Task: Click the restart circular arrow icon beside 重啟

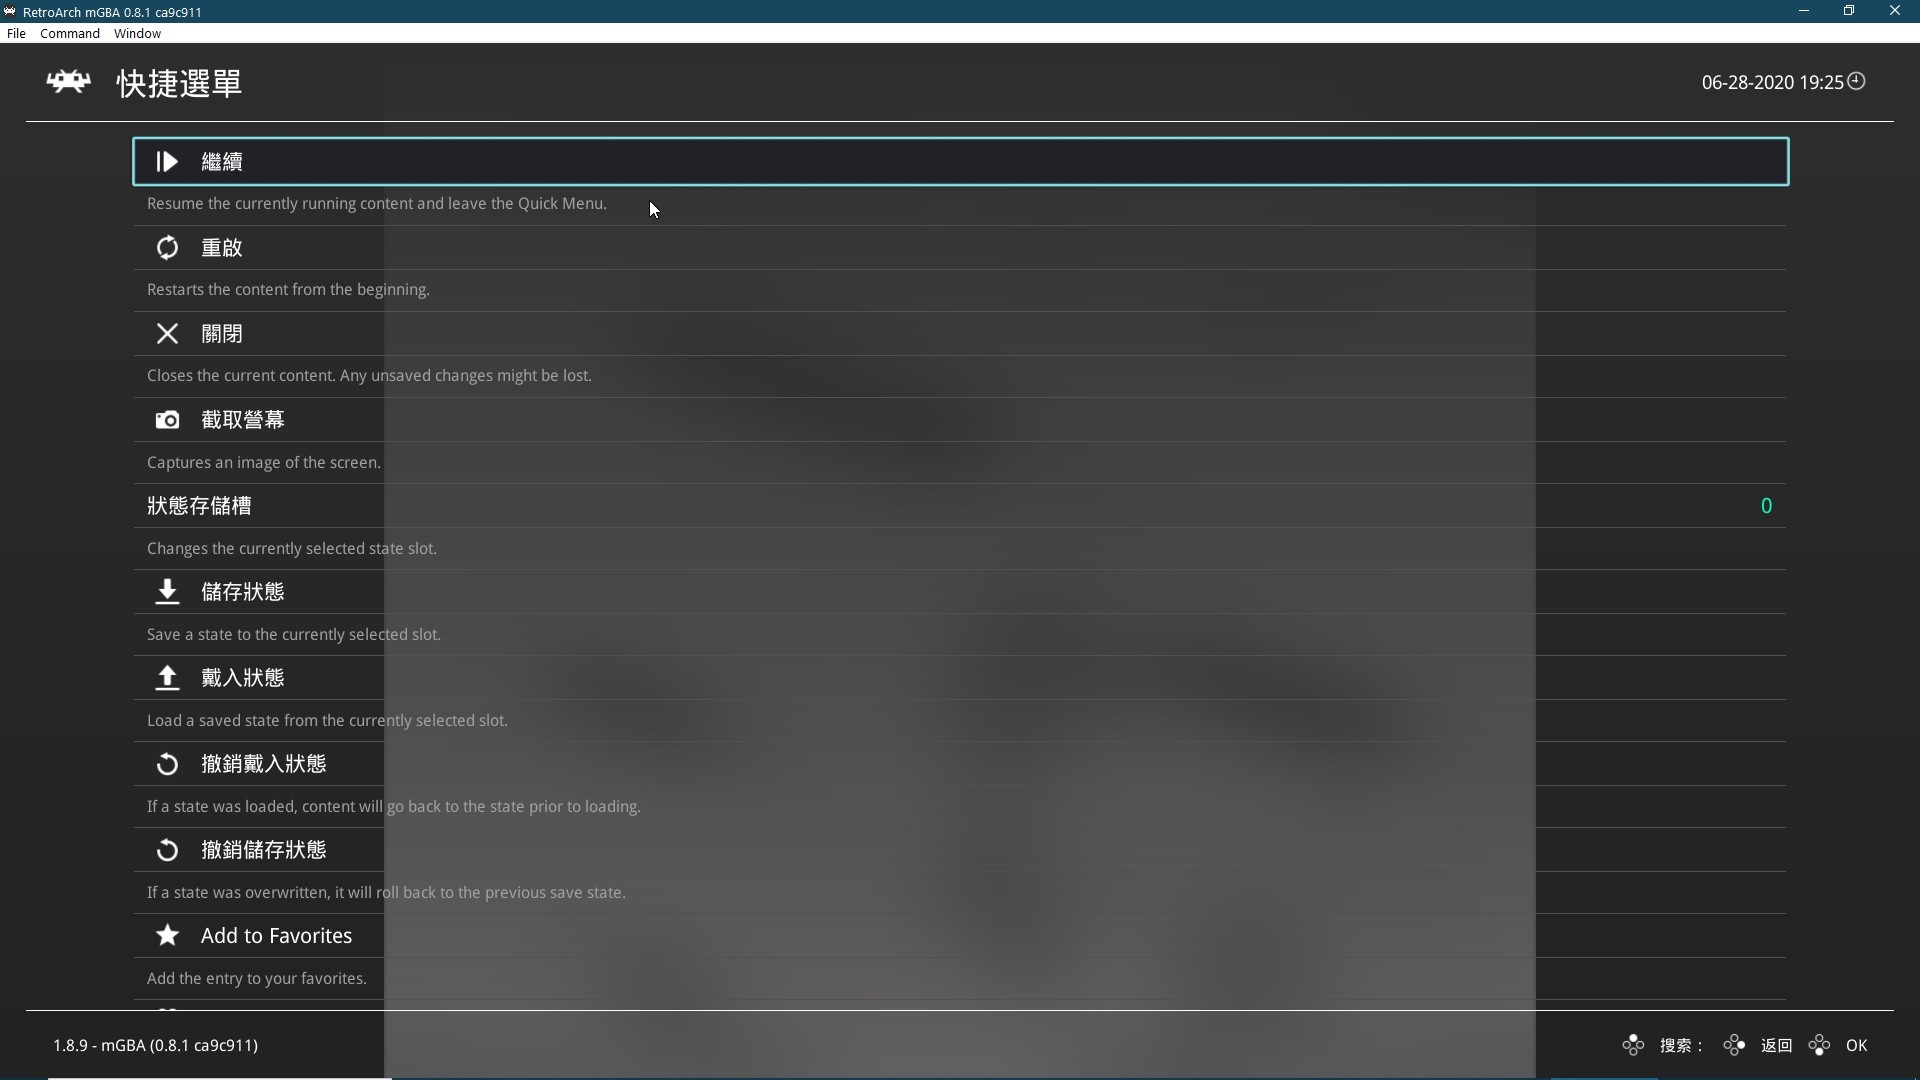Action: pos(167,248)
